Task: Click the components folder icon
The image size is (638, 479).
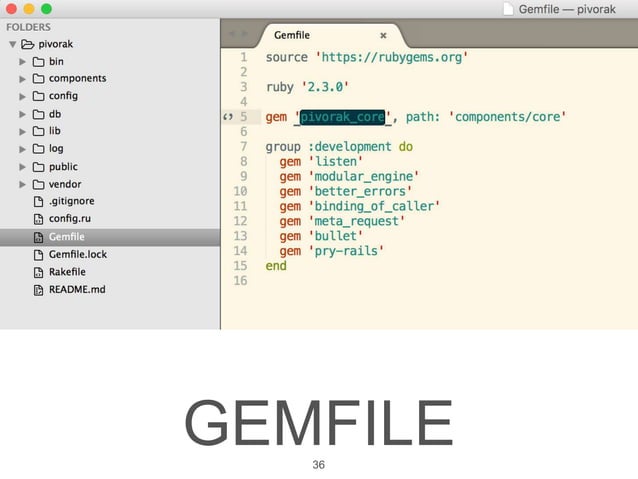Action: [39, 79]
